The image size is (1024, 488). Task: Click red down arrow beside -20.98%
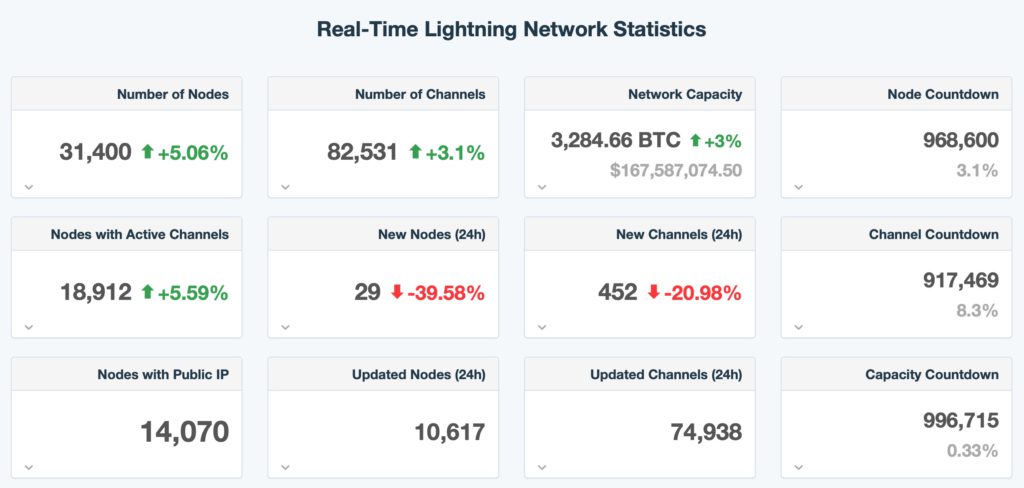click(x=654, y=292)
